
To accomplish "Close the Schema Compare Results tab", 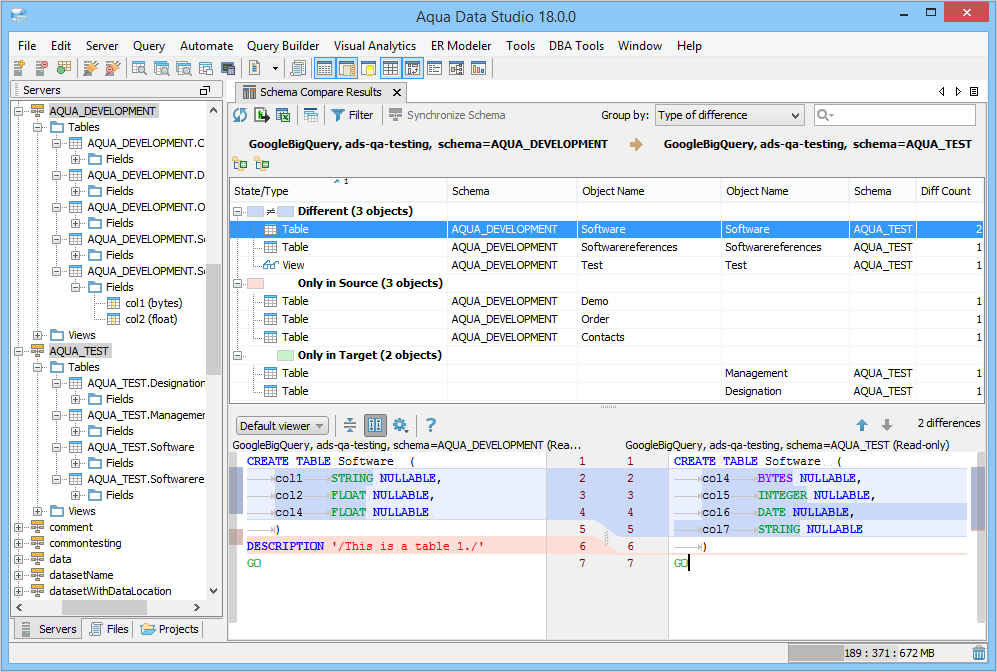I will click(397, 93).
